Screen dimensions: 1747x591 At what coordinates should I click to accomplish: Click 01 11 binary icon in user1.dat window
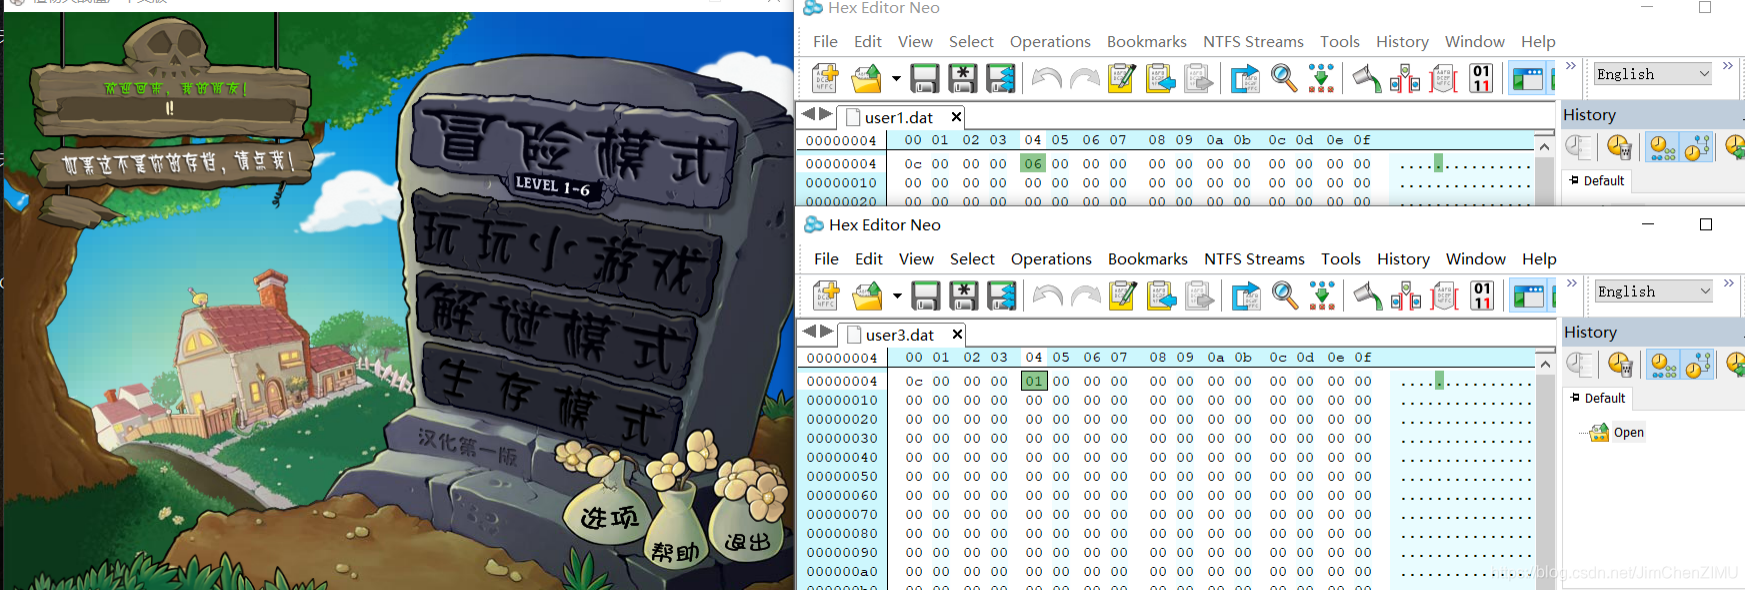tap(1481, 78)
